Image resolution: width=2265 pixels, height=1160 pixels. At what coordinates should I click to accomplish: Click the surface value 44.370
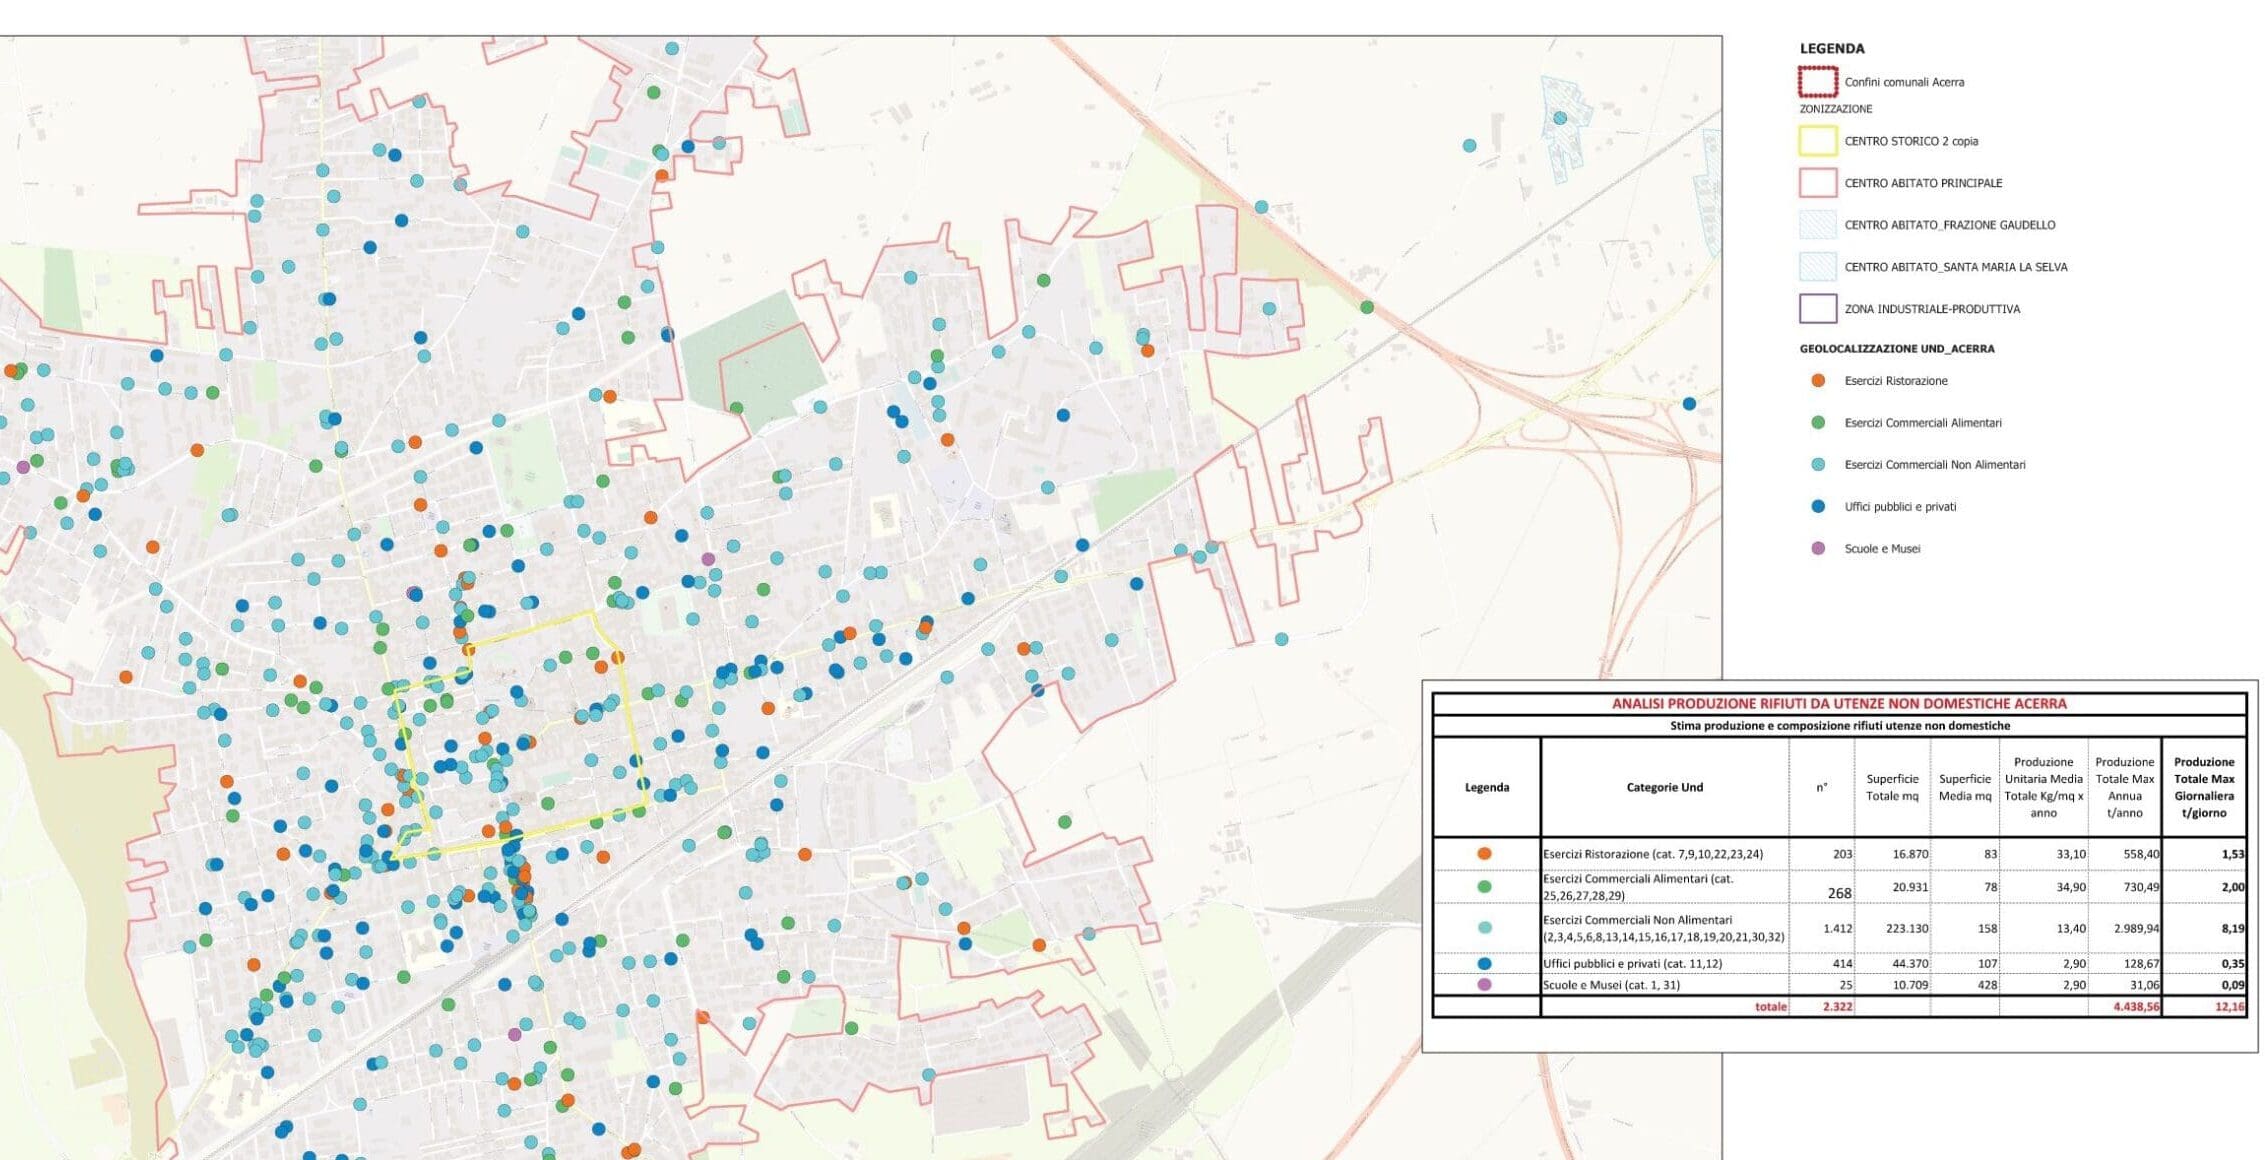pyautogui.click(x=1910, y=964)
